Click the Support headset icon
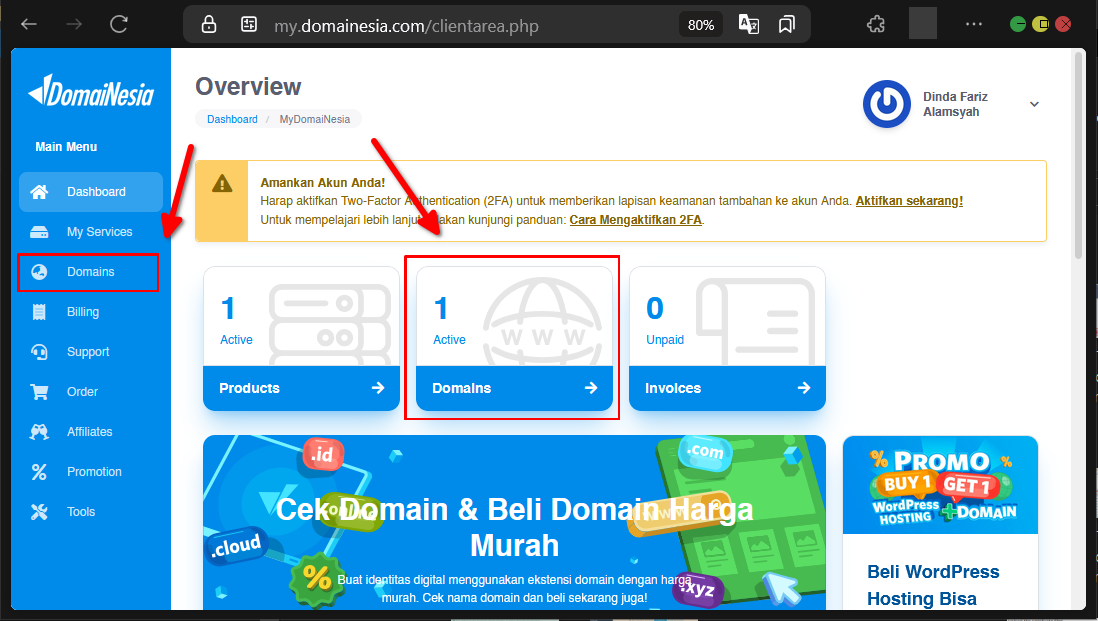Viewport: 1098px width, 621px height. tap(39, 351)
